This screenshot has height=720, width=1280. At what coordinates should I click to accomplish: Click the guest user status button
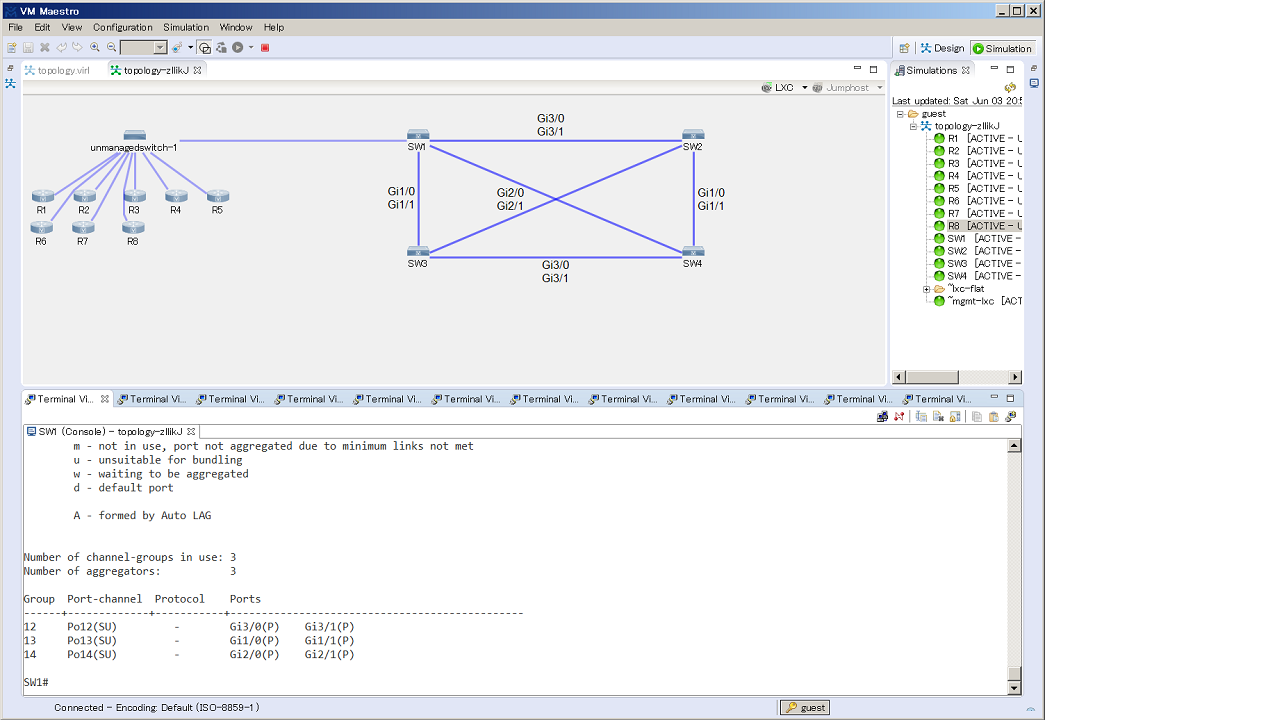[805, 707]
